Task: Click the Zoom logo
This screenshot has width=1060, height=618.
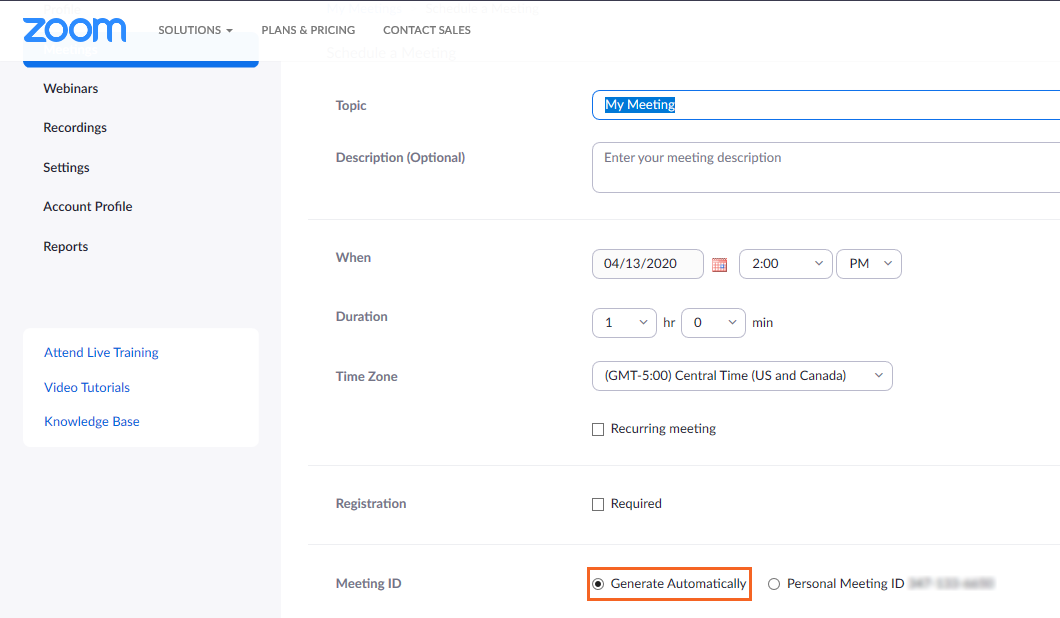Action: click(x=74, y=30)
